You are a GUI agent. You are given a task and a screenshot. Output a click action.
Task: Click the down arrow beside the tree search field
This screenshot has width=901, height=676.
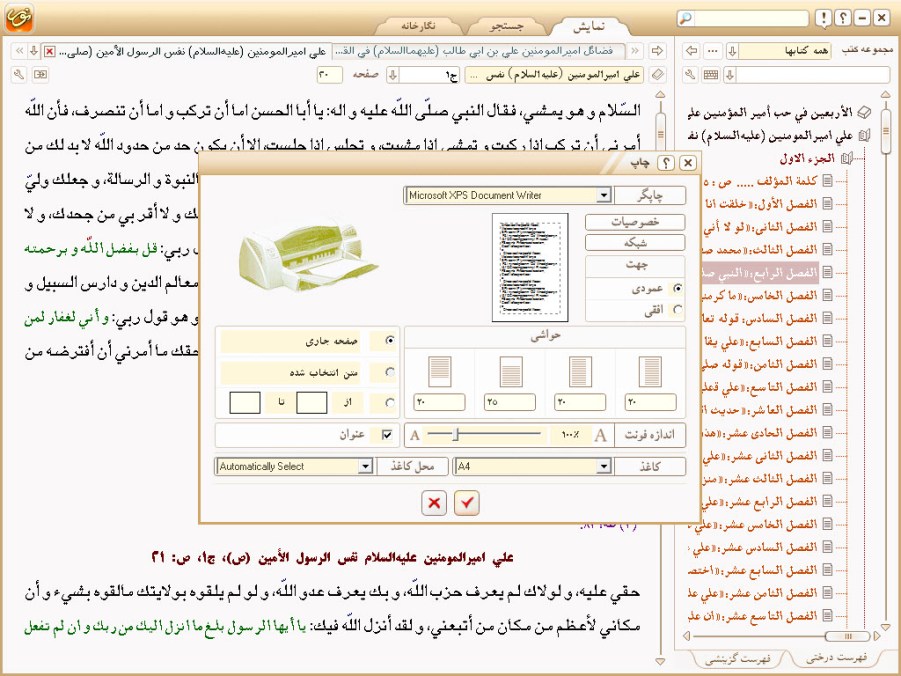pos(730,75)
